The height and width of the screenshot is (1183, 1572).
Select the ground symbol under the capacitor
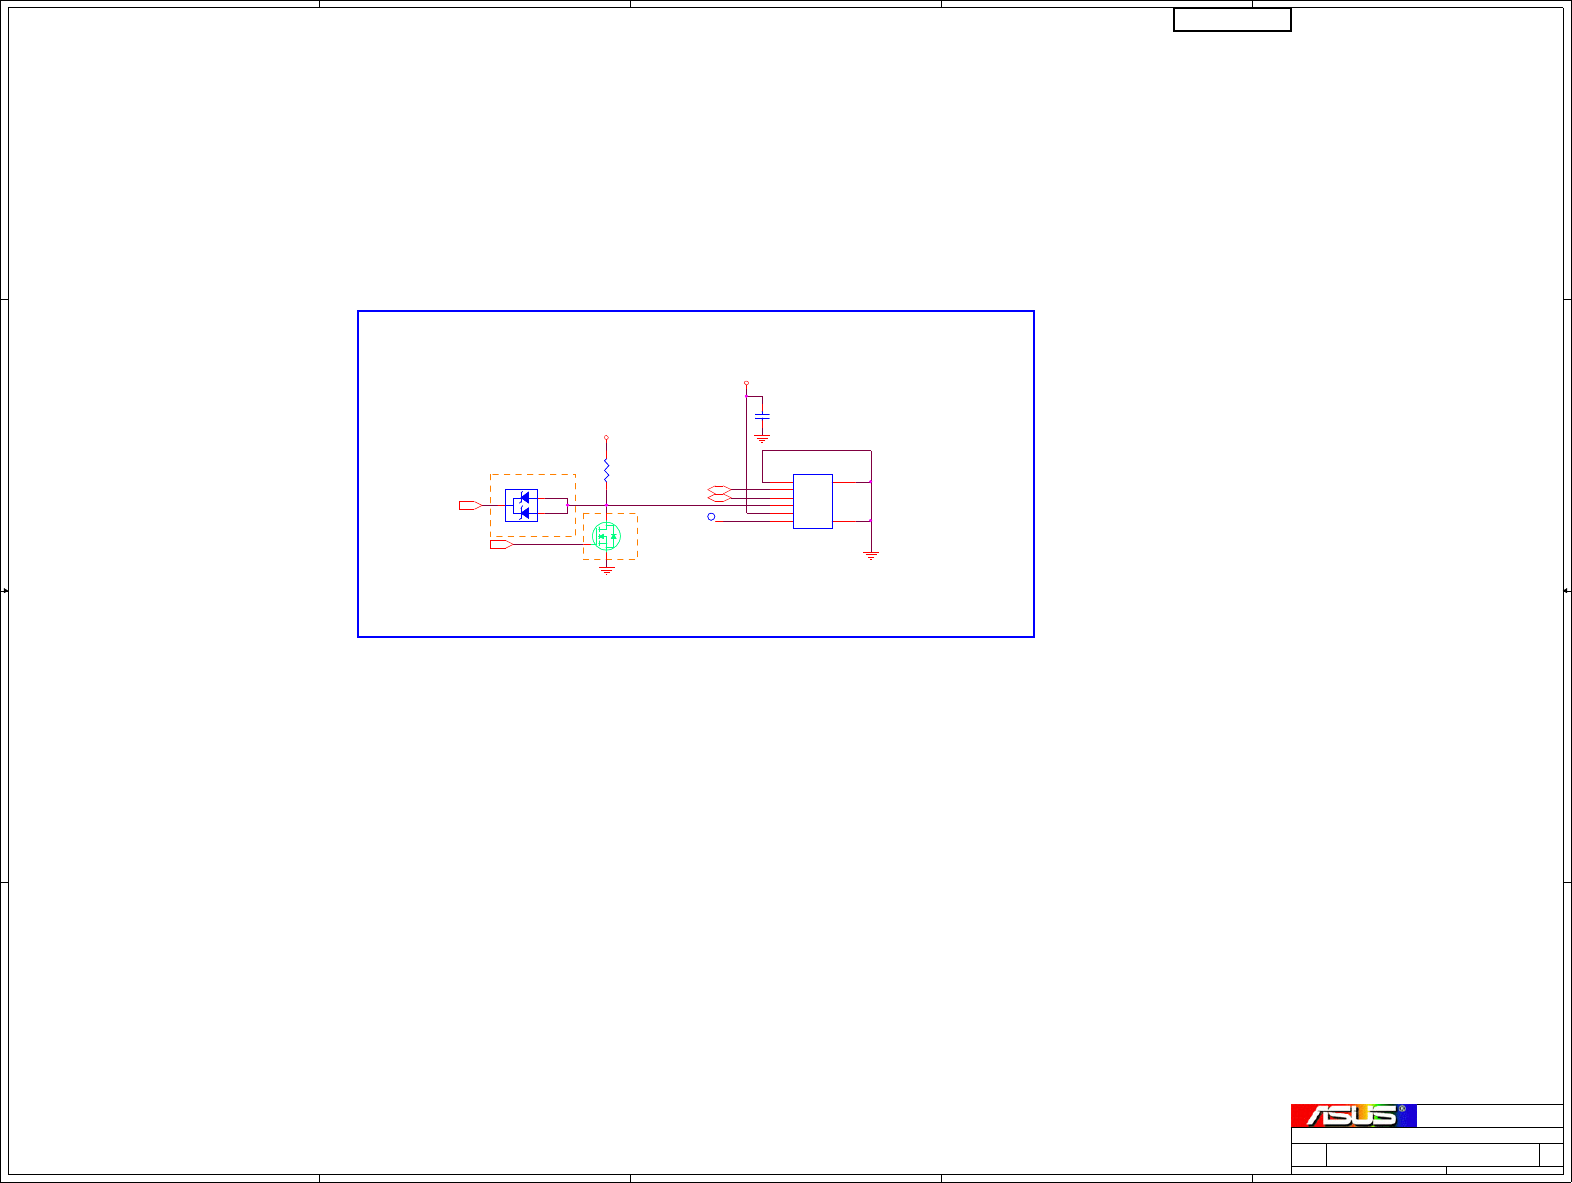point(762,439)
